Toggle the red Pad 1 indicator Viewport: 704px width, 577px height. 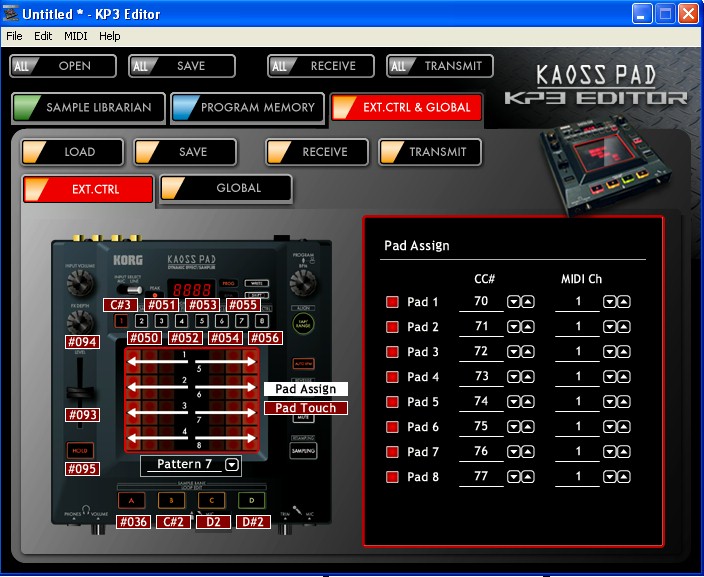click(392, 302)
